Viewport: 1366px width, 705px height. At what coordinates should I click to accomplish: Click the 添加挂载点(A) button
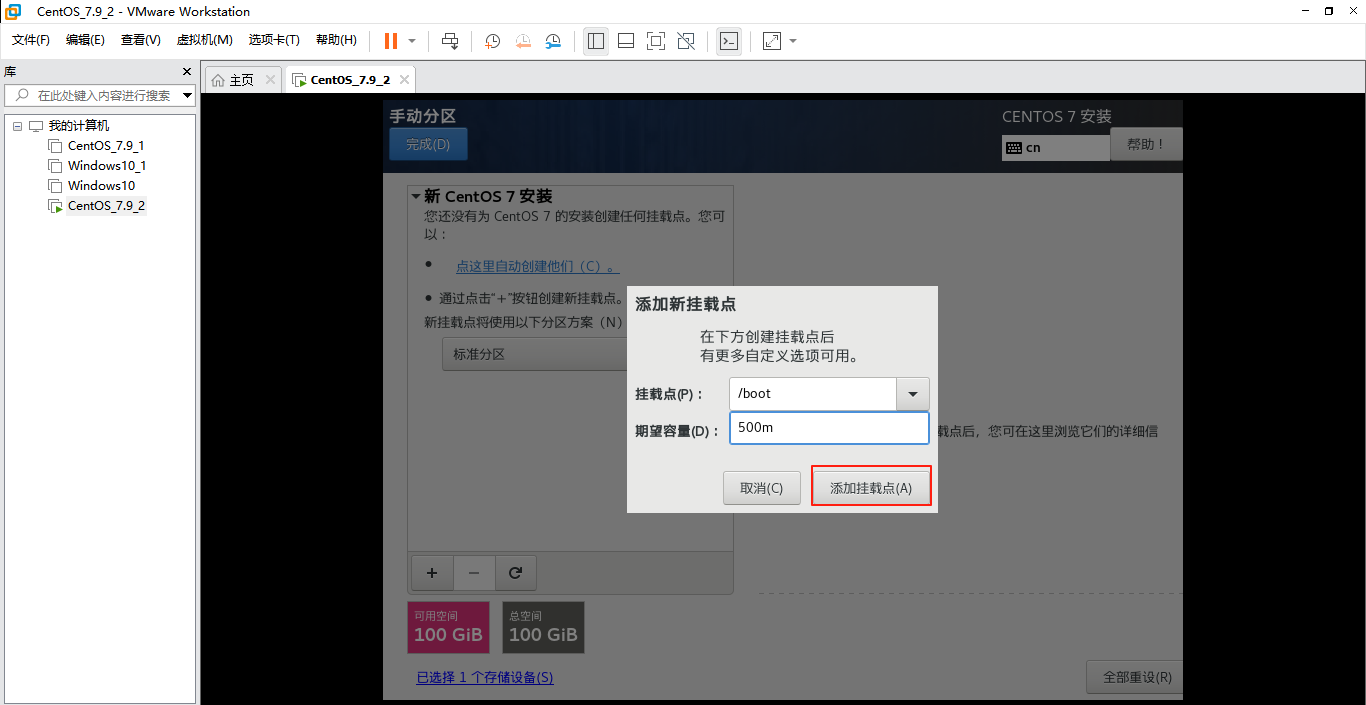[870, 486]
